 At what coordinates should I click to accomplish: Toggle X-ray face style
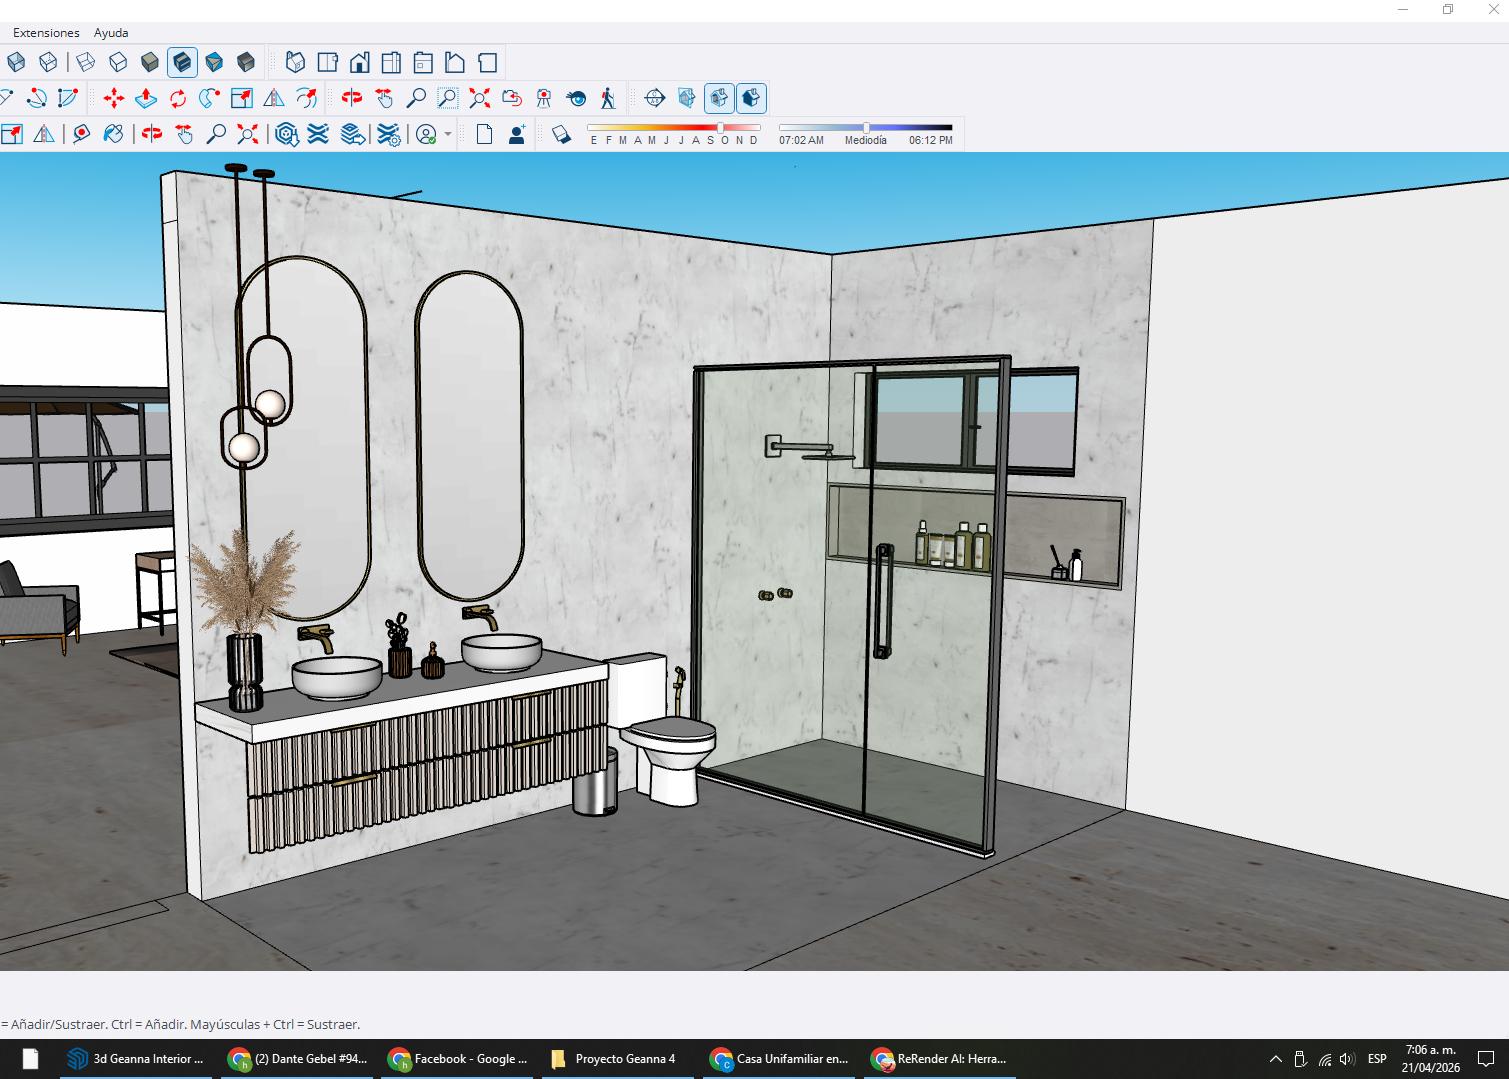tap(16, 63)
